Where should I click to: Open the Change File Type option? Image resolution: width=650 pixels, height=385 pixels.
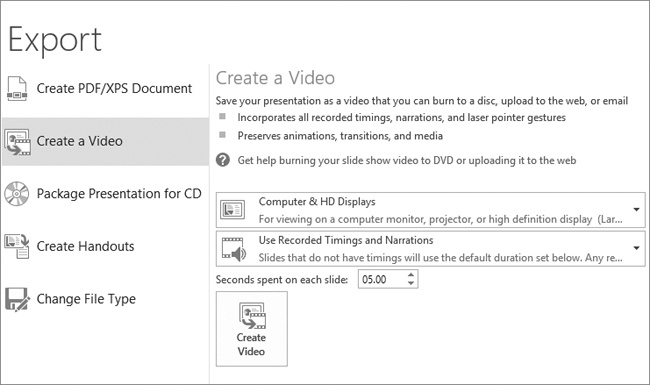coord(105,299)
